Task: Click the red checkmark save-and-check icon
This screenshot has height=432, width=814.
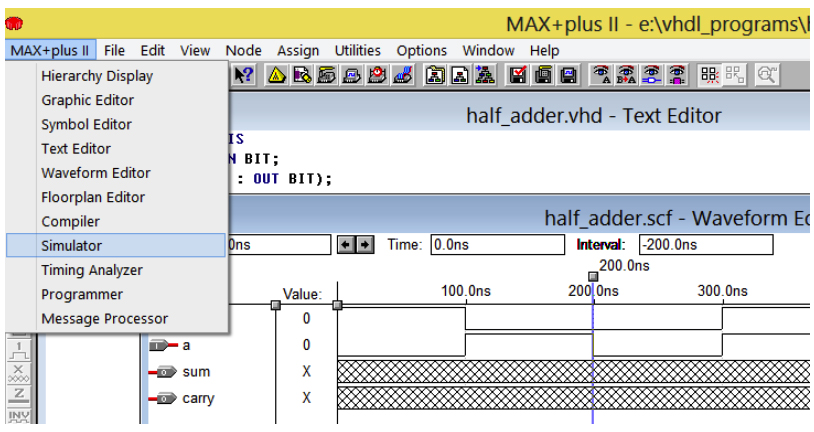Action: tap(518, 73)
